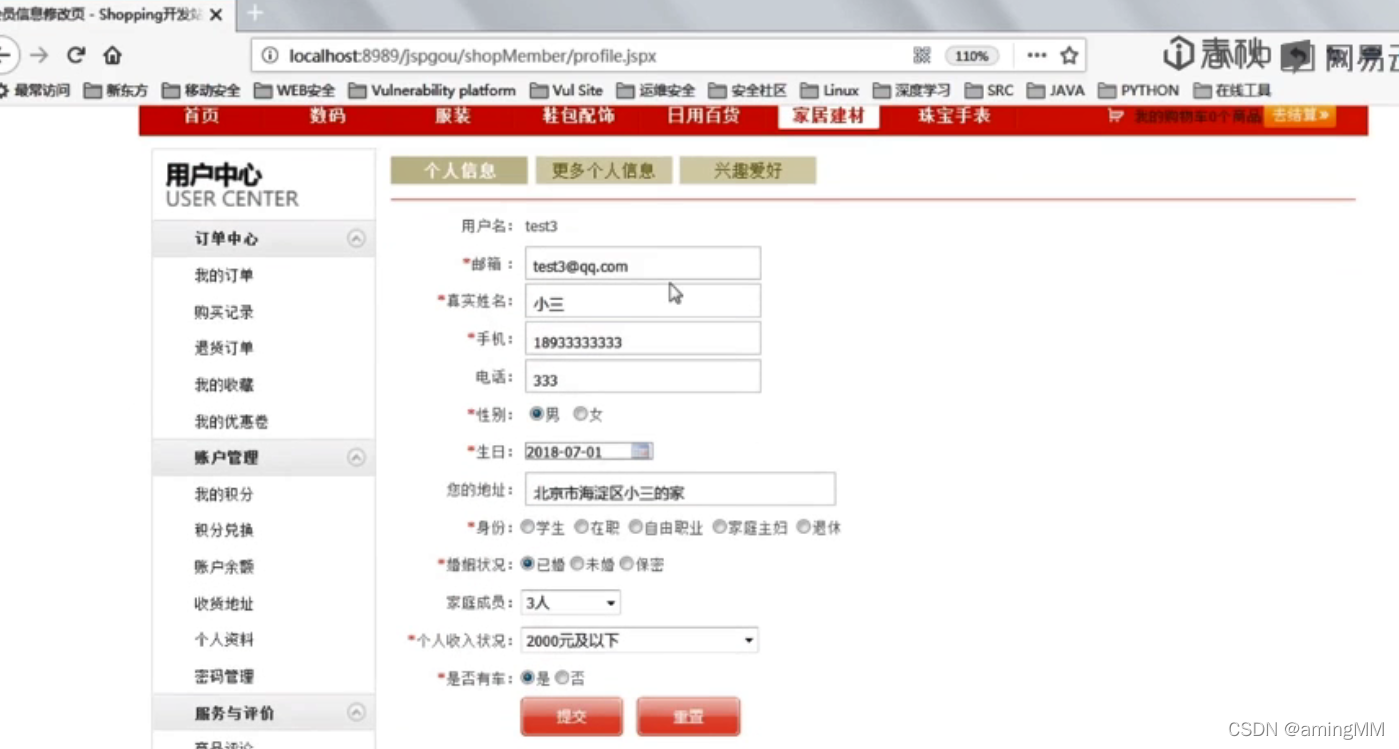The width and height of the screenshot is (1399, 749).
Task: Click the 您的地址 input field
Action: pos(680,490)
